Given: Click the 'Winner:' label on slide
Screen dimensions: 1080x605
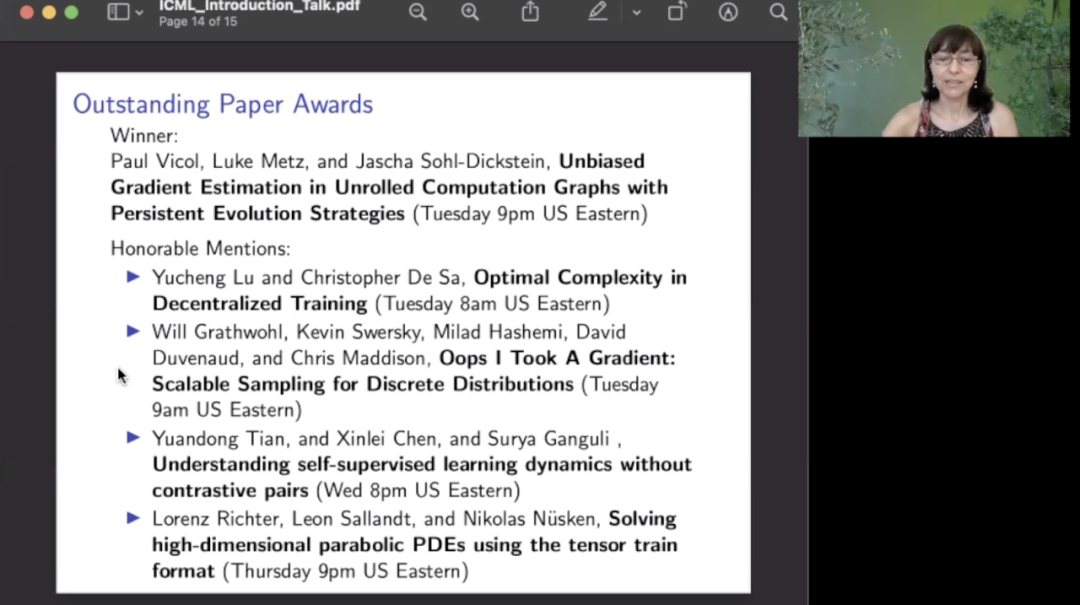Looking at the screenshot, I should [144, 136].
